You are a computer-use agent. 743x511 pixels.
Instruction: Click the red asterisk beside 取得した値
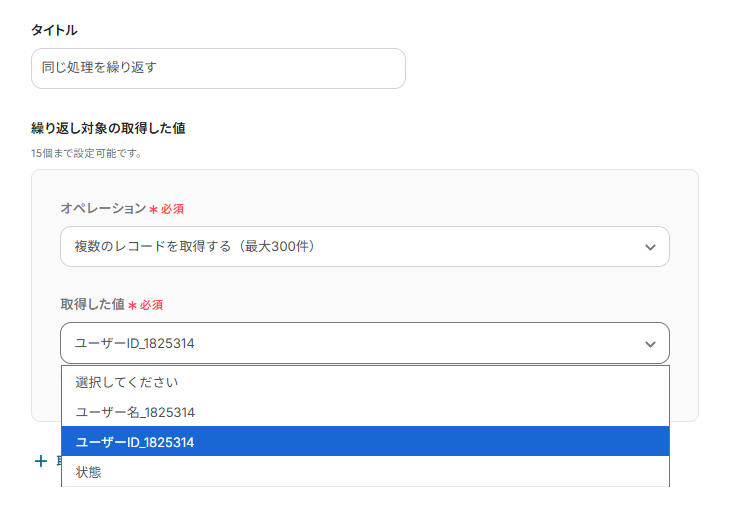pos(132,305)
